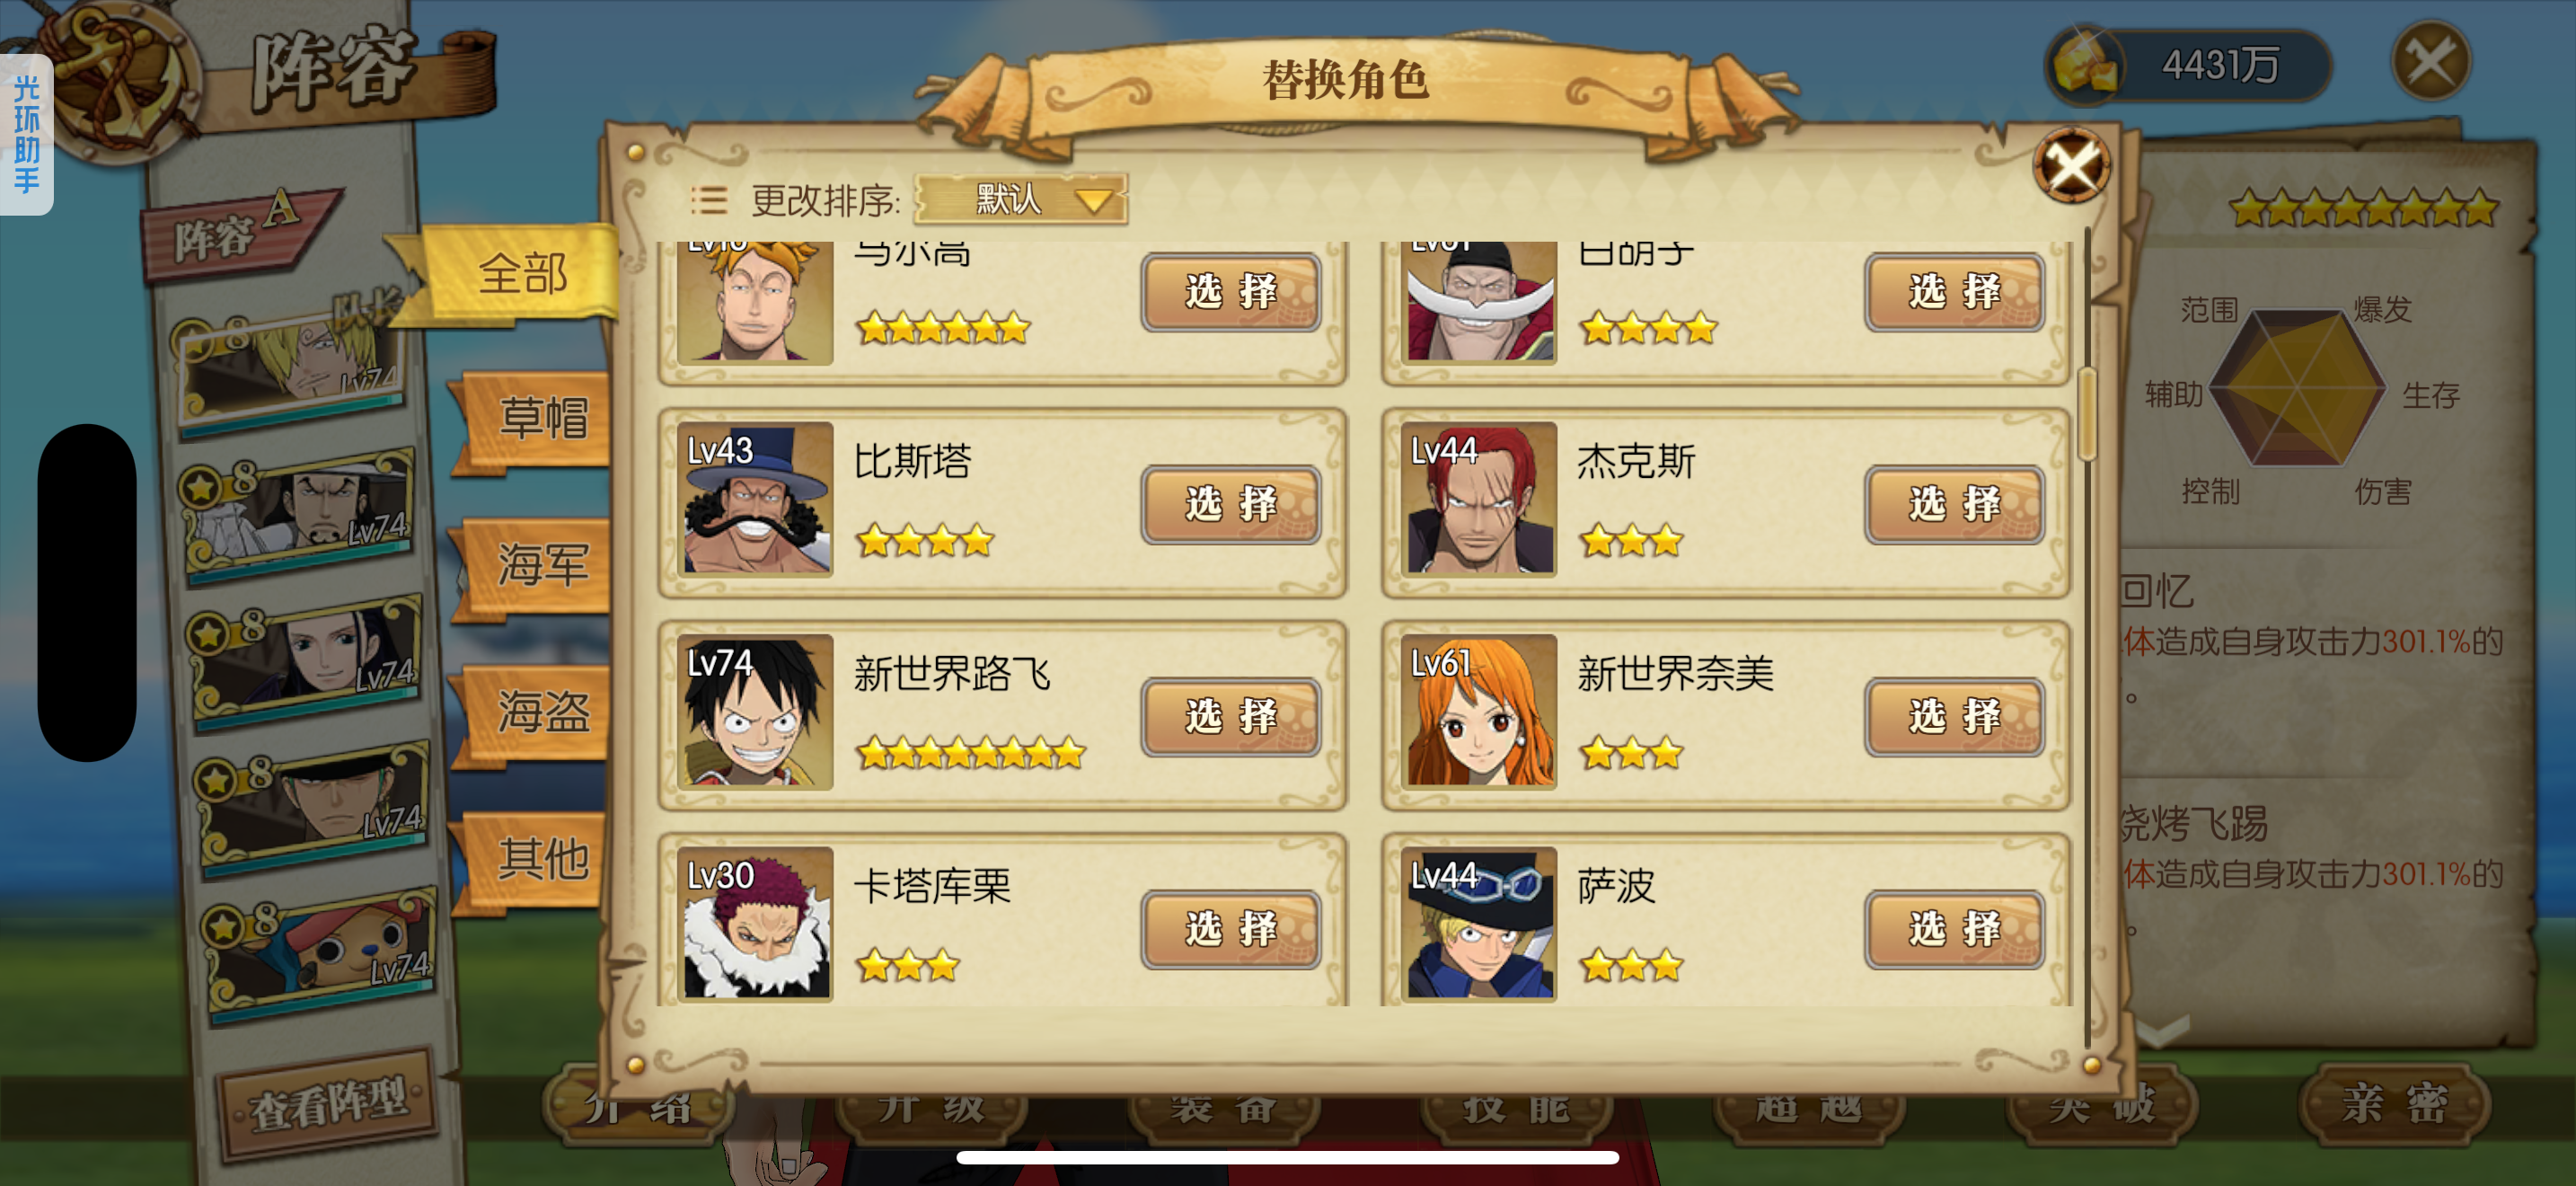2576x1186 pixels.
Task: Click the list icon beside 更改排序
Action: (x=709, y=201)
